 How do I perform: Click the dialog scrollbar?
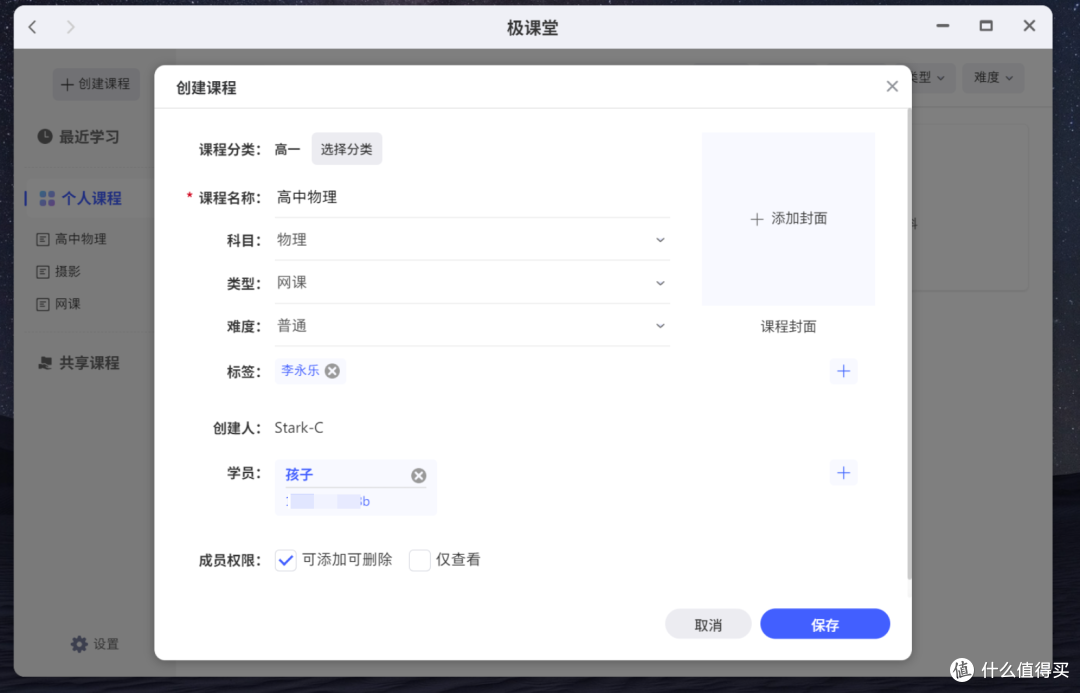pos(909,344)
